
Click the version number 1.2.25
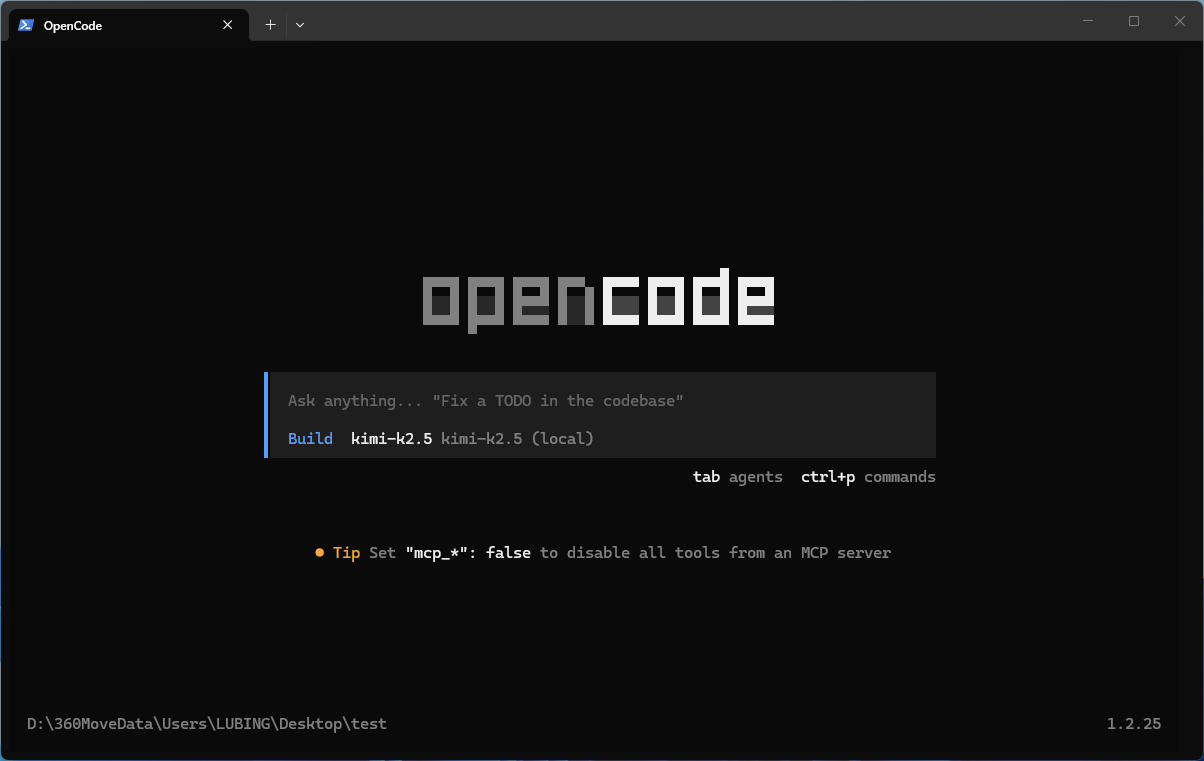pos(1134,724)
